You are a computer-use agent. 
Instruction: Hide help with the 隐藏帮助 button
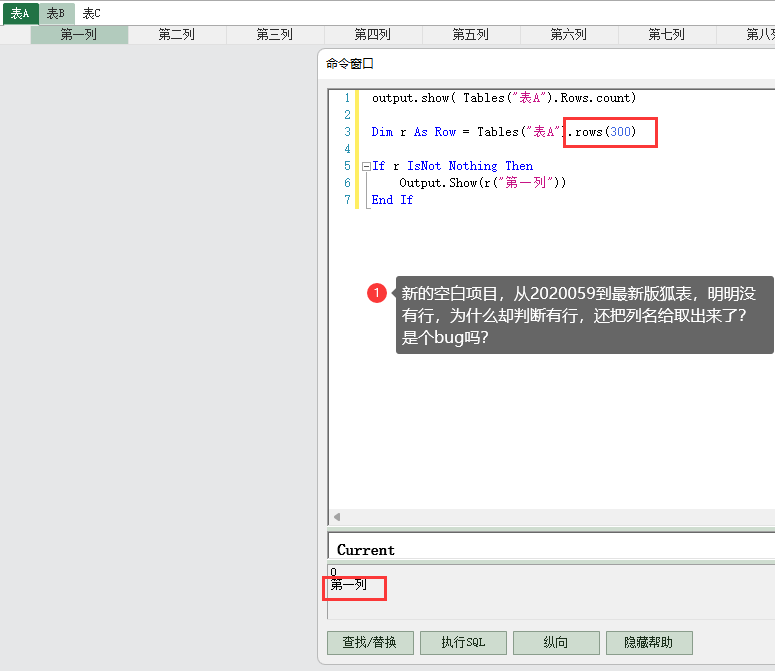click(x=648, y=642)
